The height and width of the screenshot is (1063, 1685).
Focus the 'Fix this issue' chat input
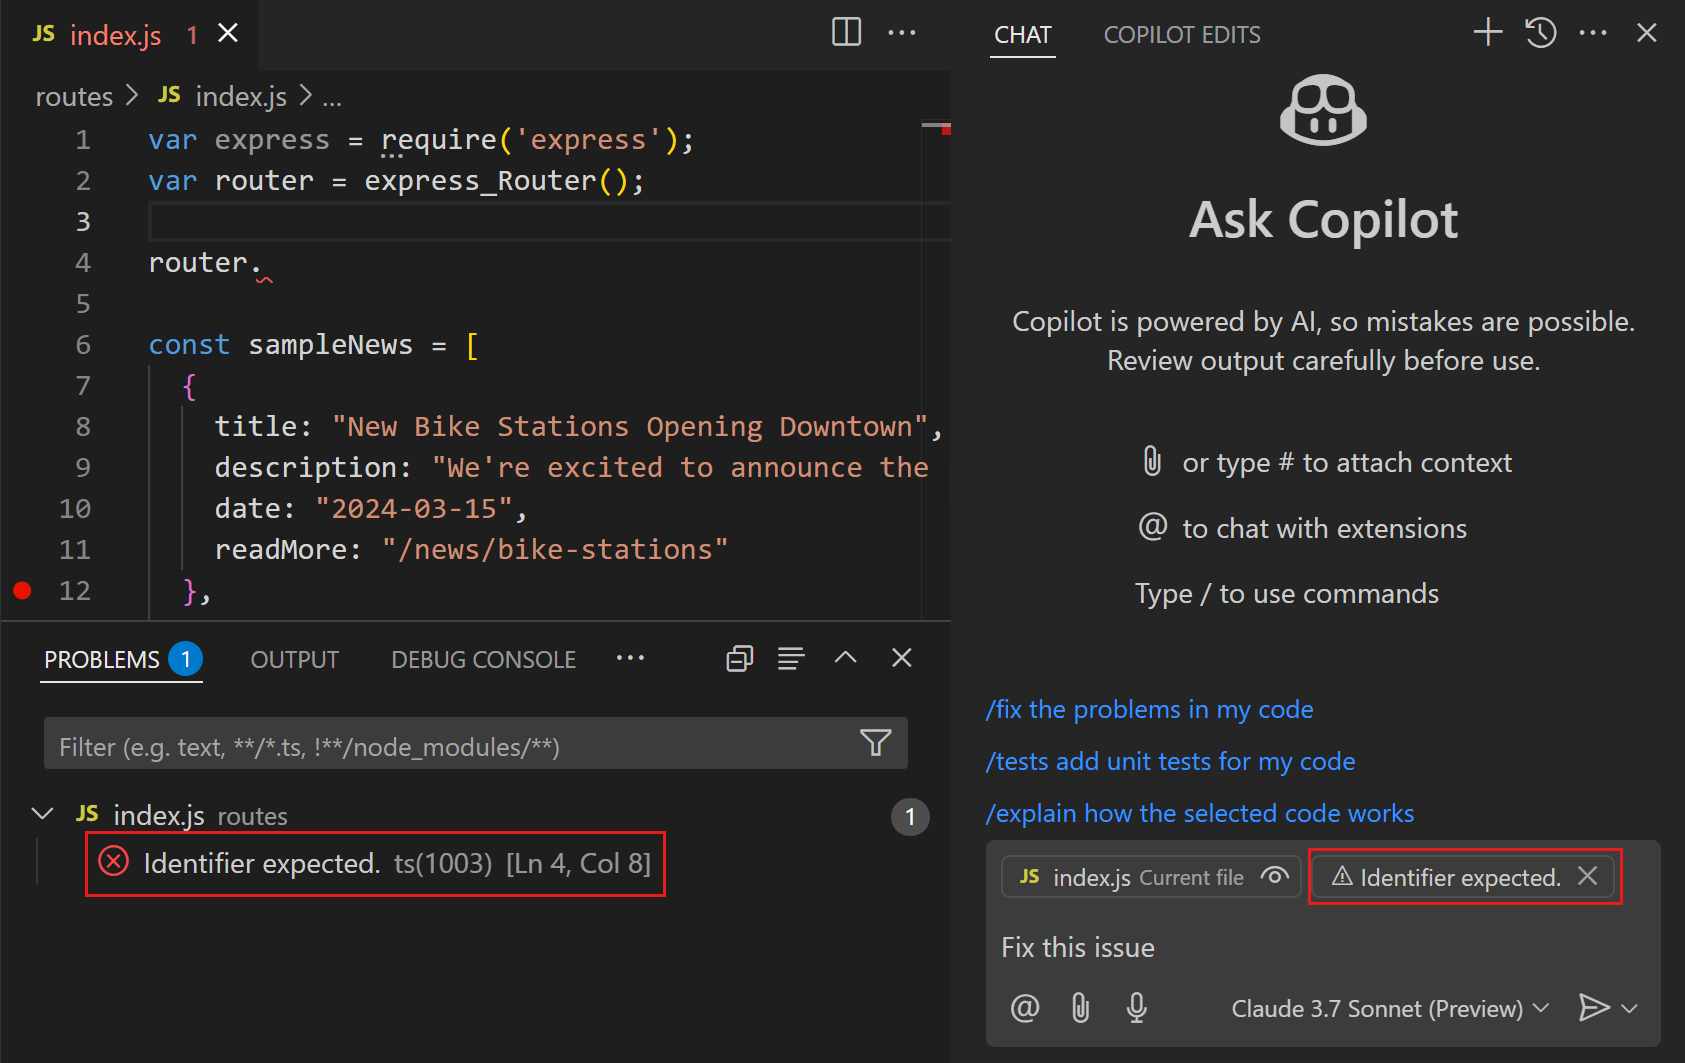point(1323,948)
